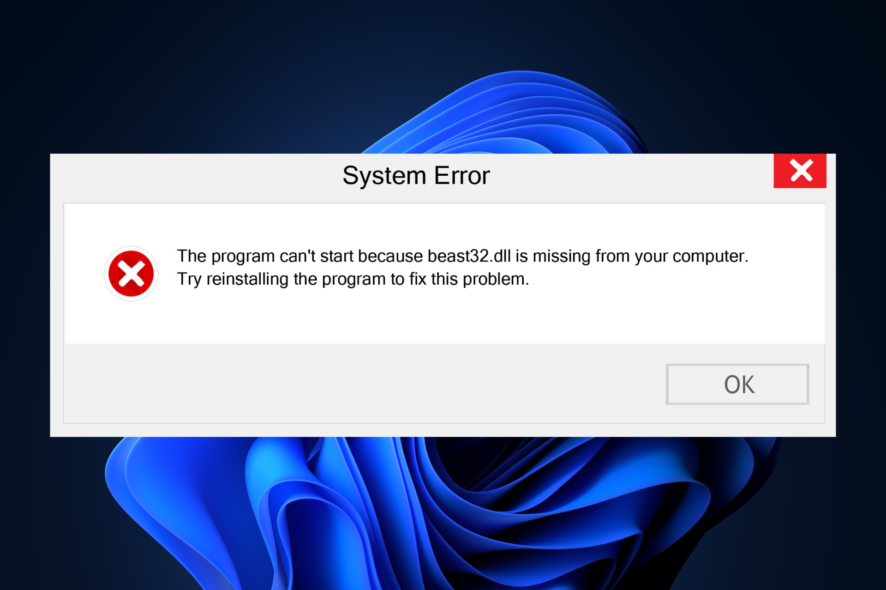Screen dimensions: 886x590
Task: Click the dark desktop background beside the dialog
Action: tap(25, 294)
